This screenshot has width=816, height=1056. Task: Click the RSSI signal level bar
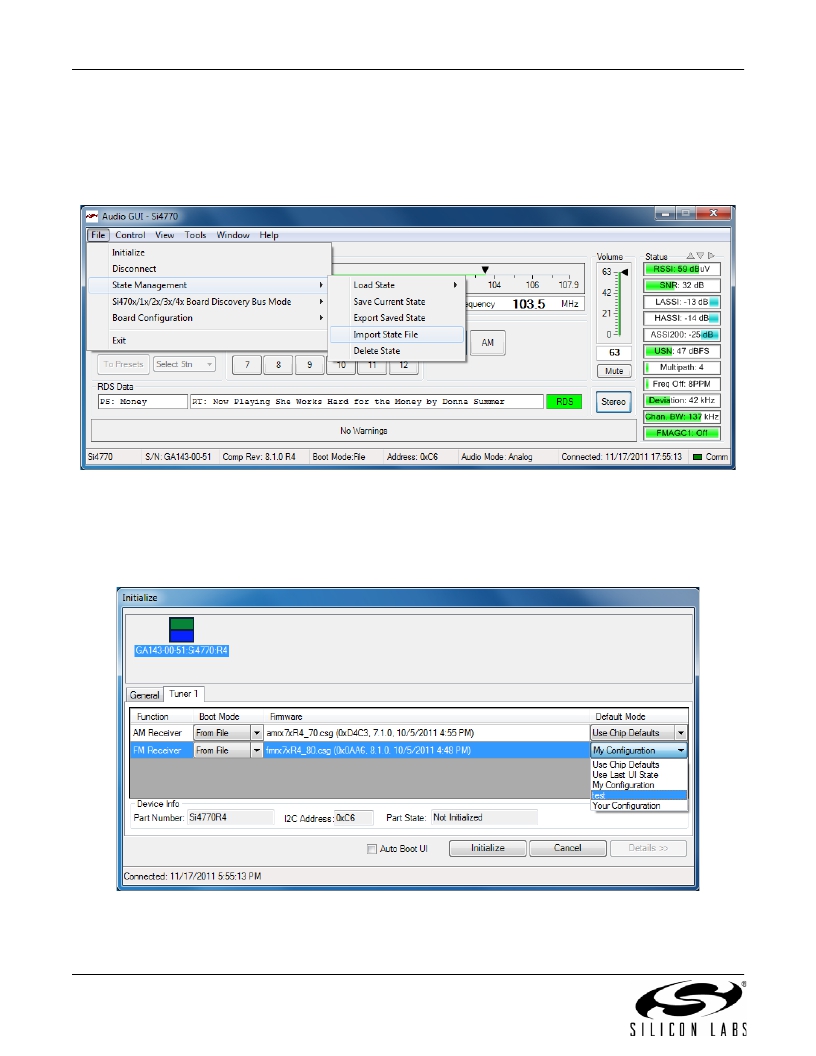[681, 269]
